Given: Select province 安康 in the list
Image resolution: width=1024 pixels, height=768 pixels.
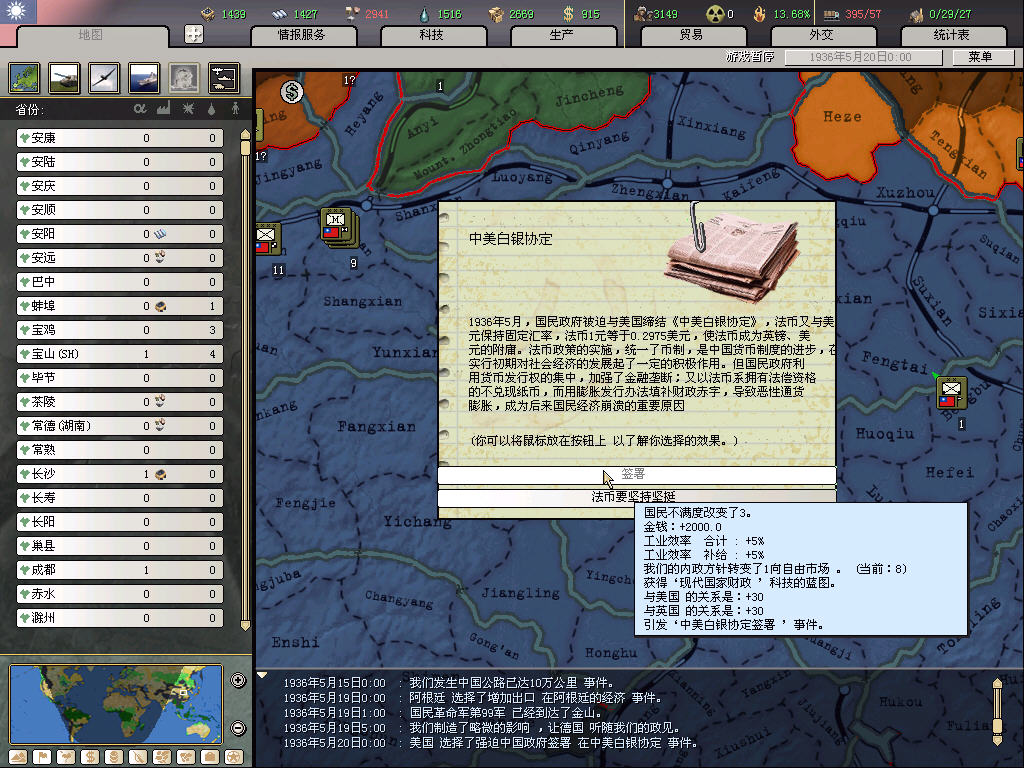Looking at the screenshot, I should point(120,138).
